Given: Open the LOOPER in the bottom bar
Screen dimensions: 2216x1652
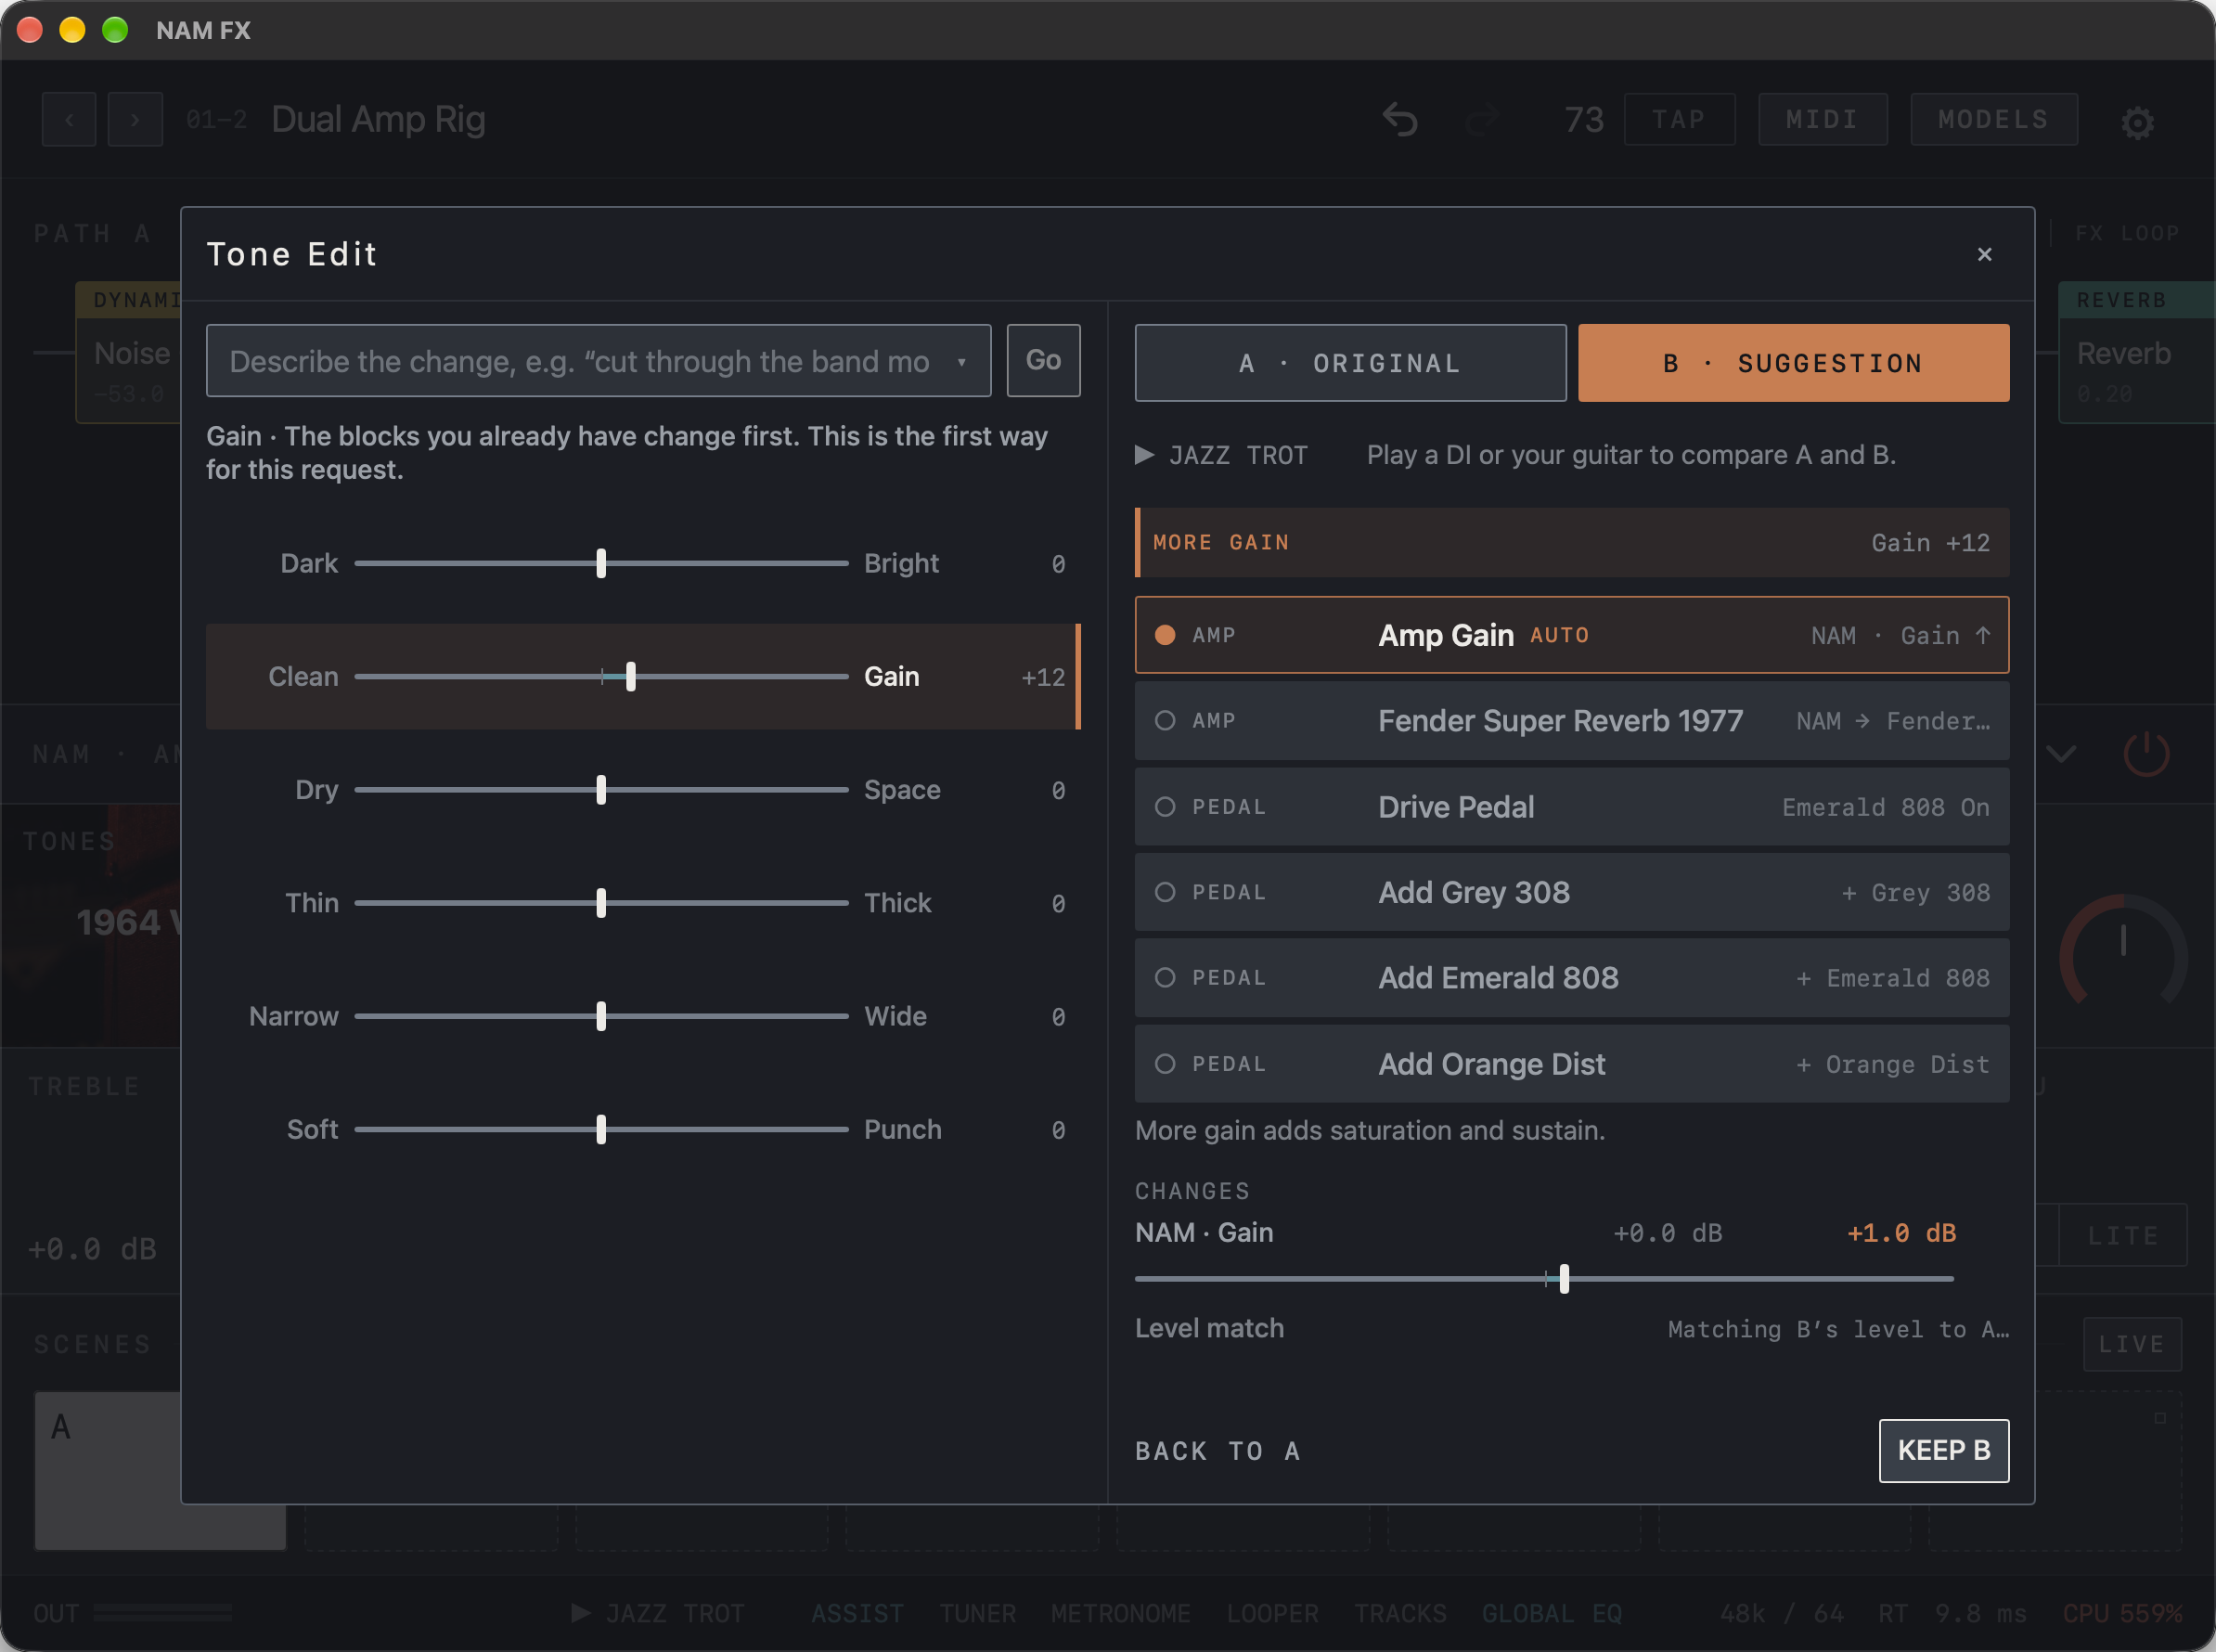Looking at the screenshot, I should tap(1272, 1613).
